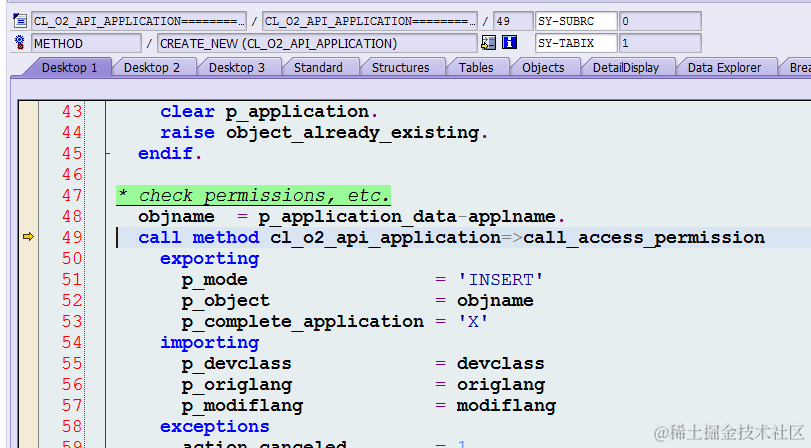The image size is (811, 448).
Task: Click the 'endif.' keyword on line 45
Action: (x=170, y=154)
